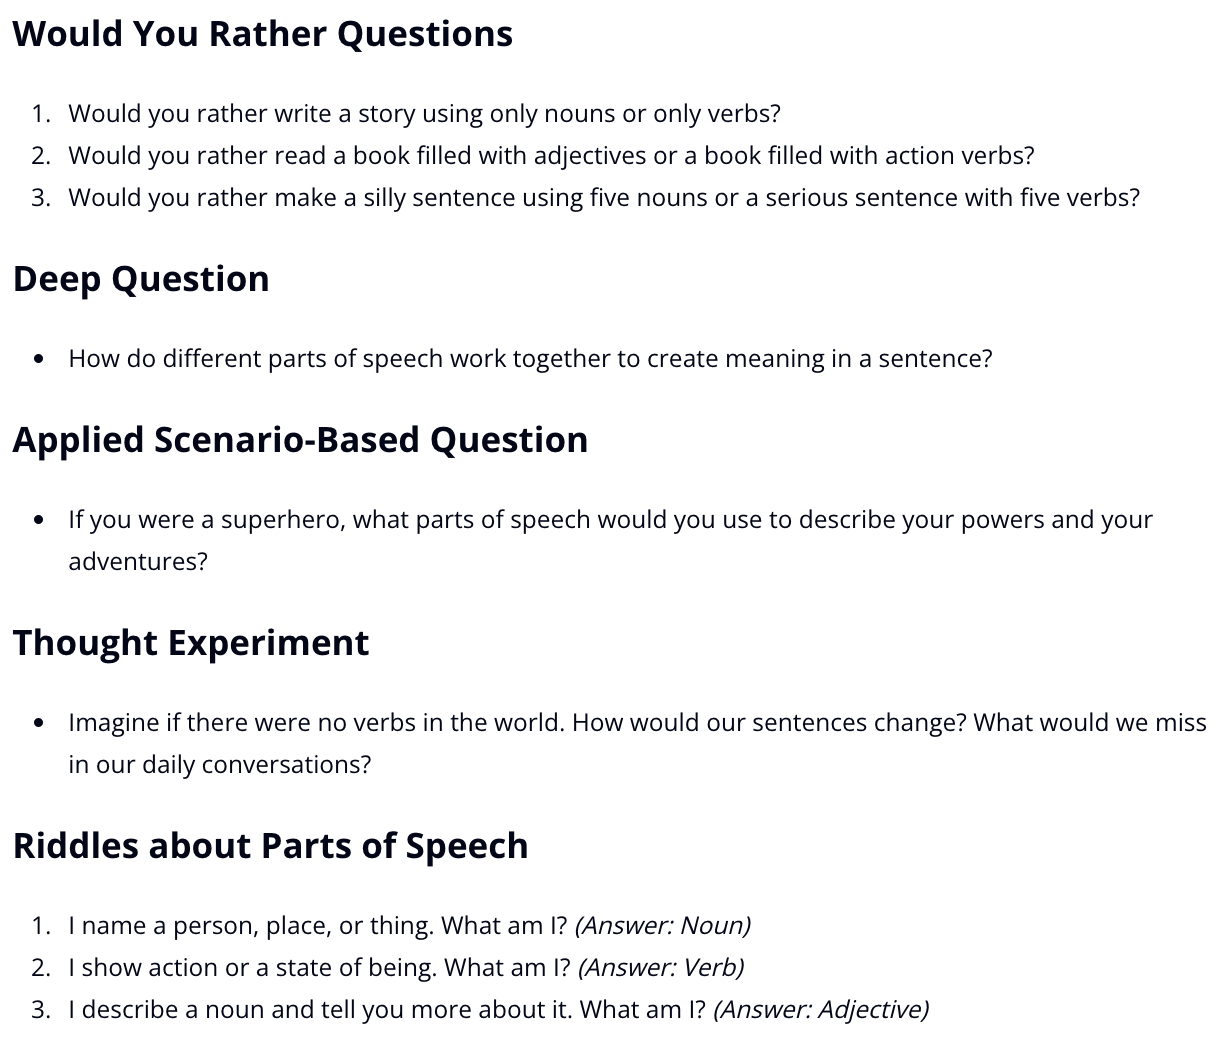Click the phrase "serious sentence with five verbs?"
The height and width of the screenshot is (1054, 1224).
coord(952,198)
